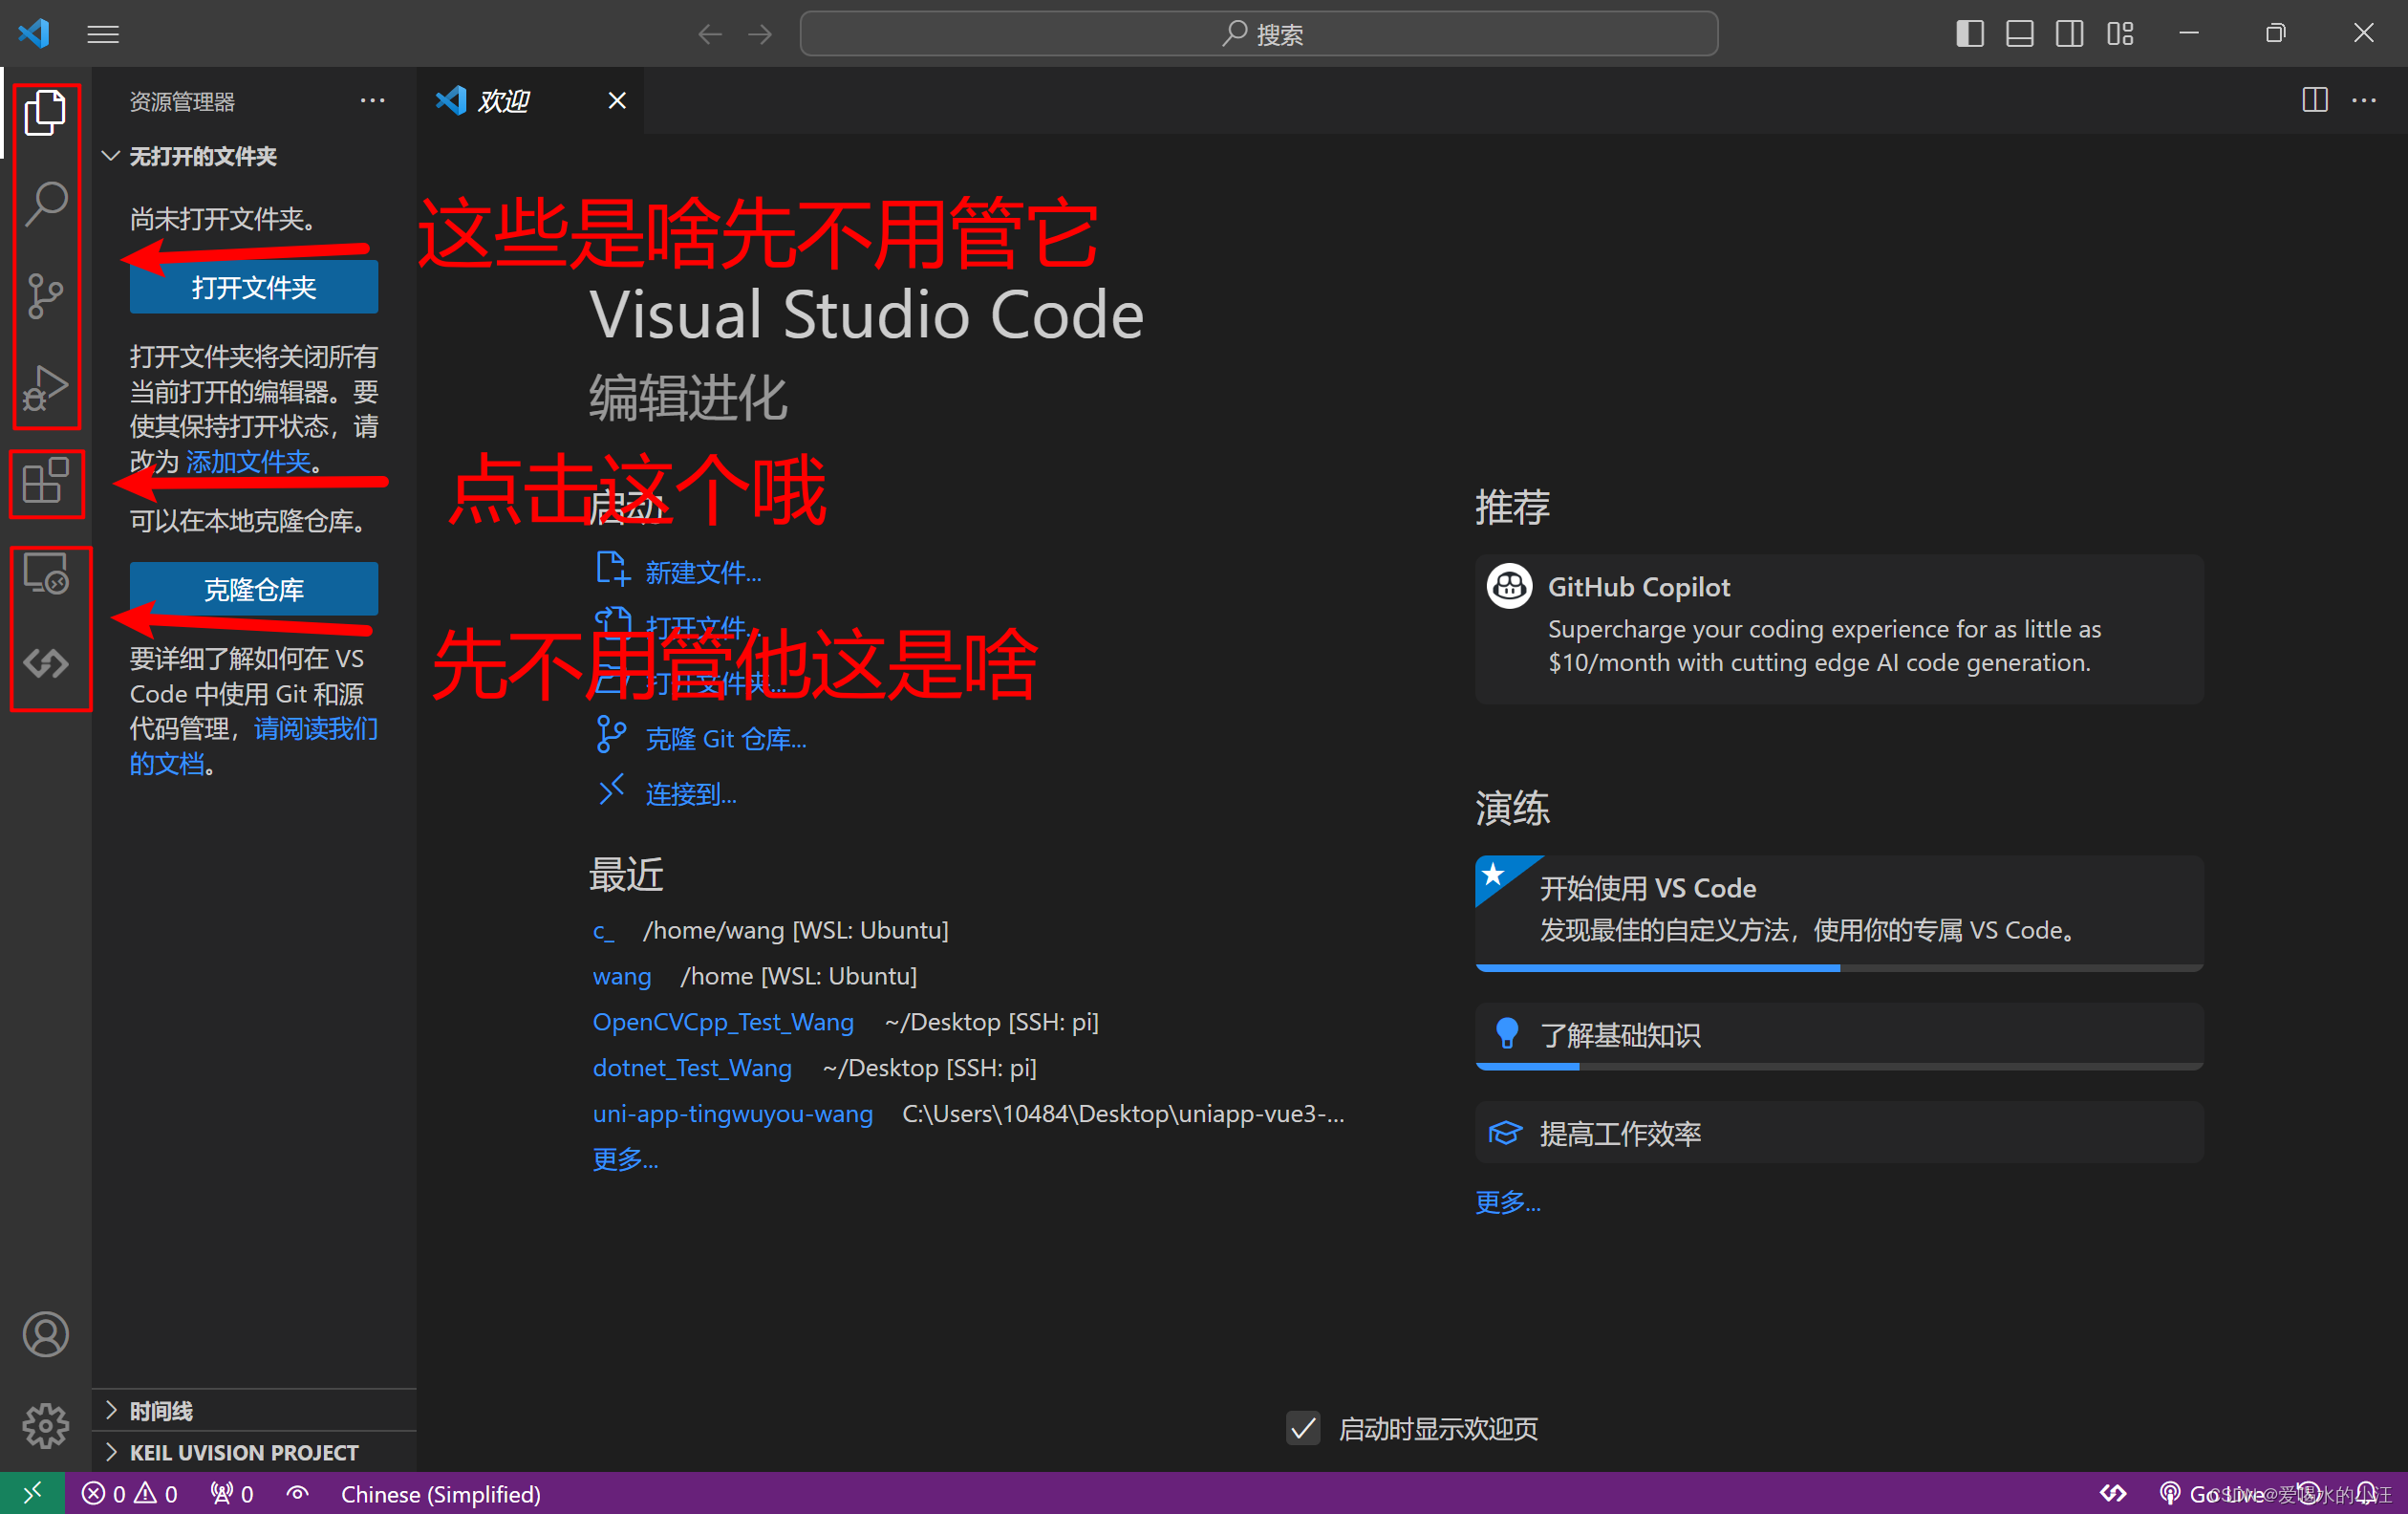
Task: Open the GitHub Copilot recommendation card
Action: pos(1838,629)
